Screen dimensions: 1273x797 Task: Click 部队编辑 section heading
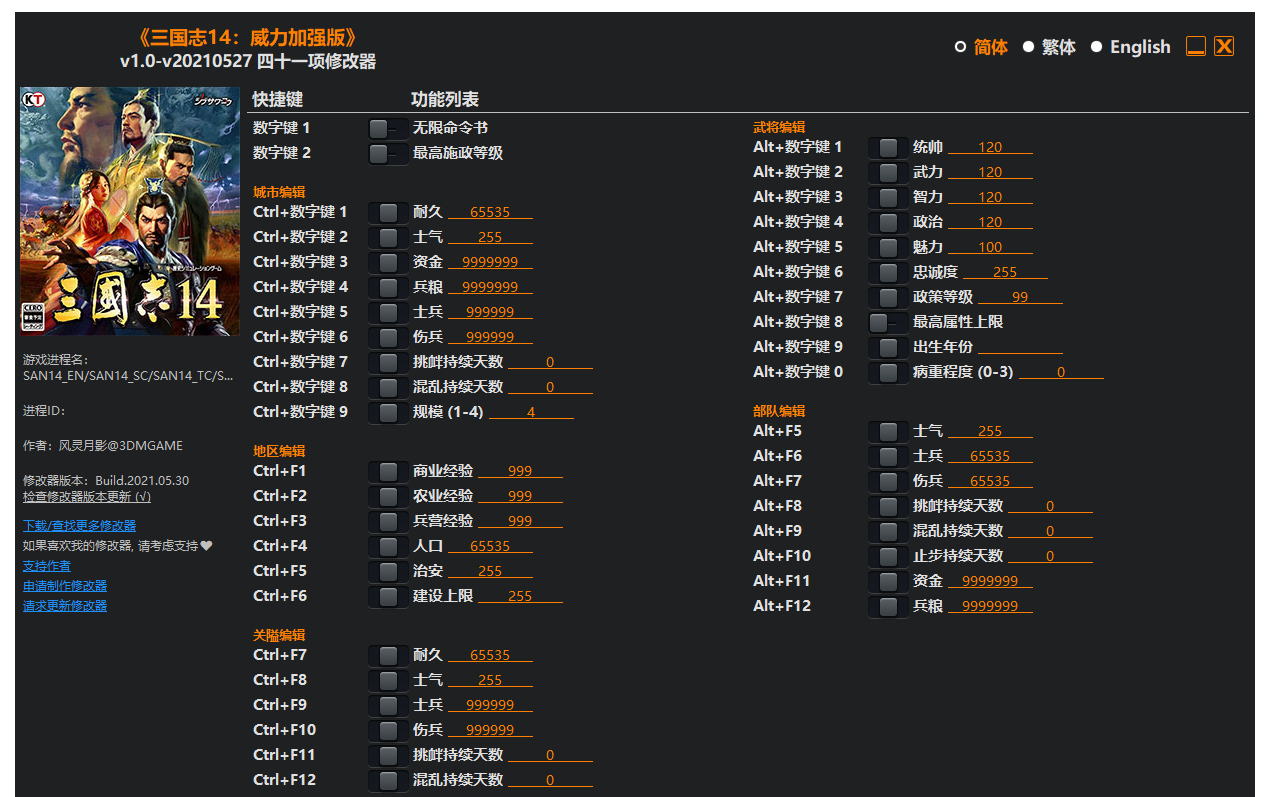coord(779,411)
